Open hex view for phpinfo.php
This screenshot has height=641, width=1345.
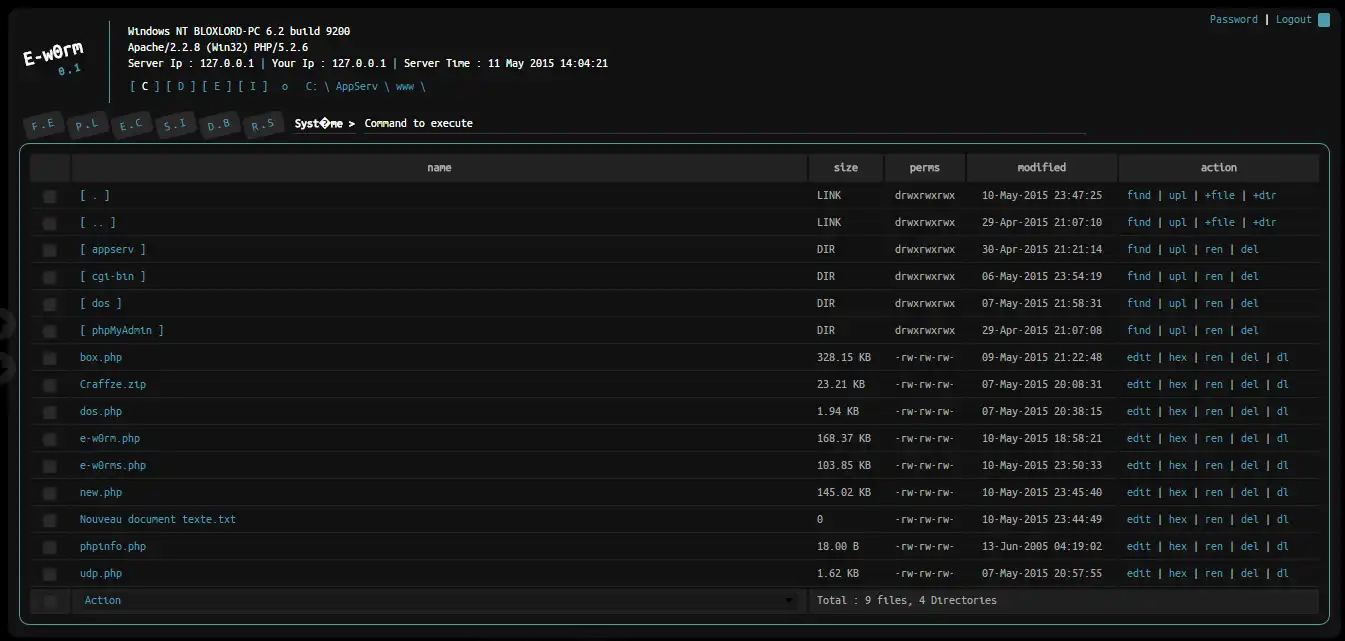(x=1178, y=546)
